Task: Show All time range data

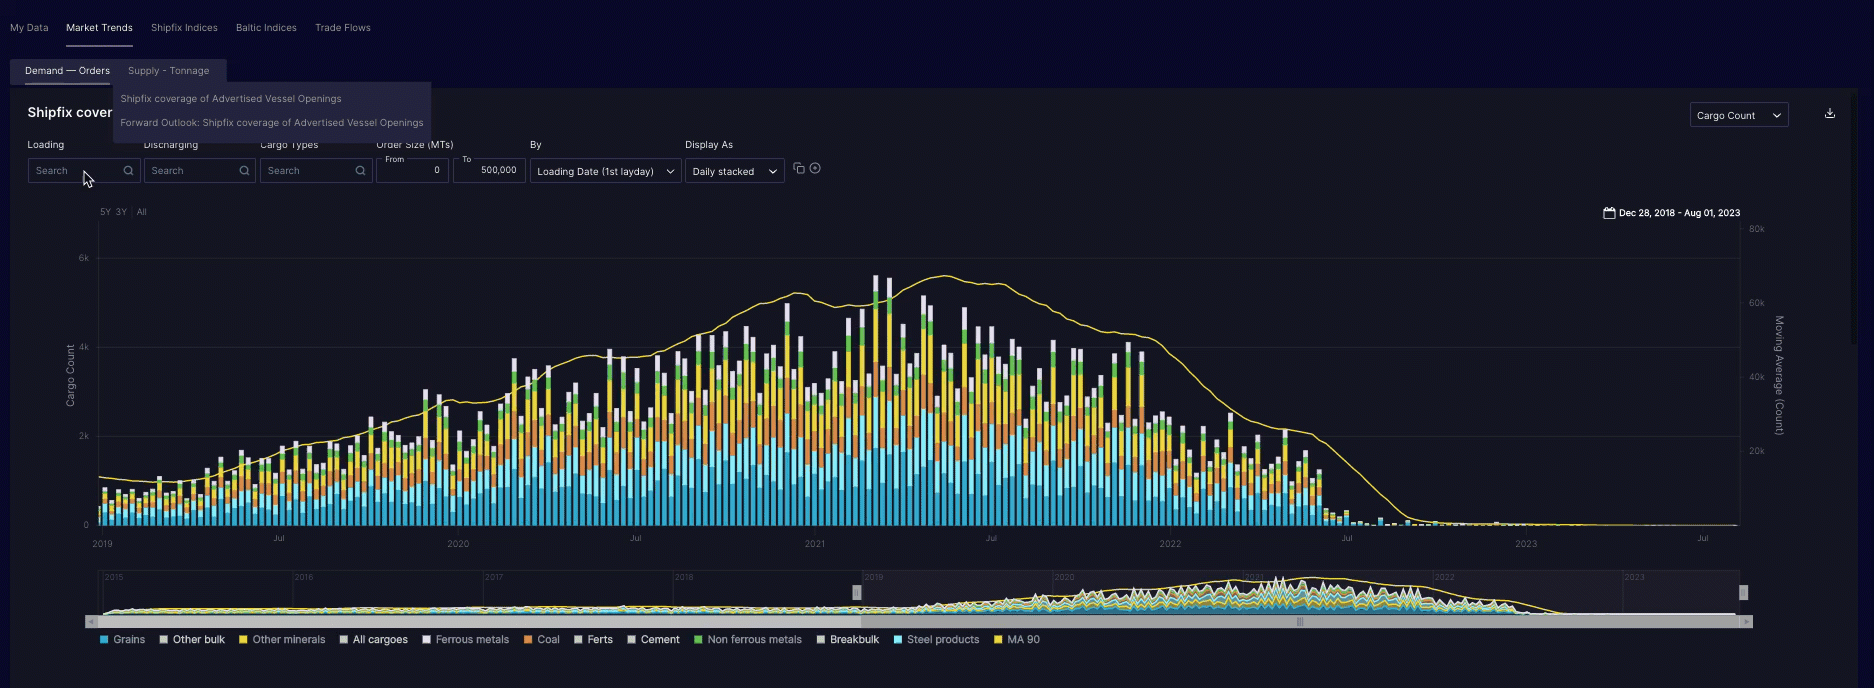Action: pyautogui.click(x=142, y=212)
